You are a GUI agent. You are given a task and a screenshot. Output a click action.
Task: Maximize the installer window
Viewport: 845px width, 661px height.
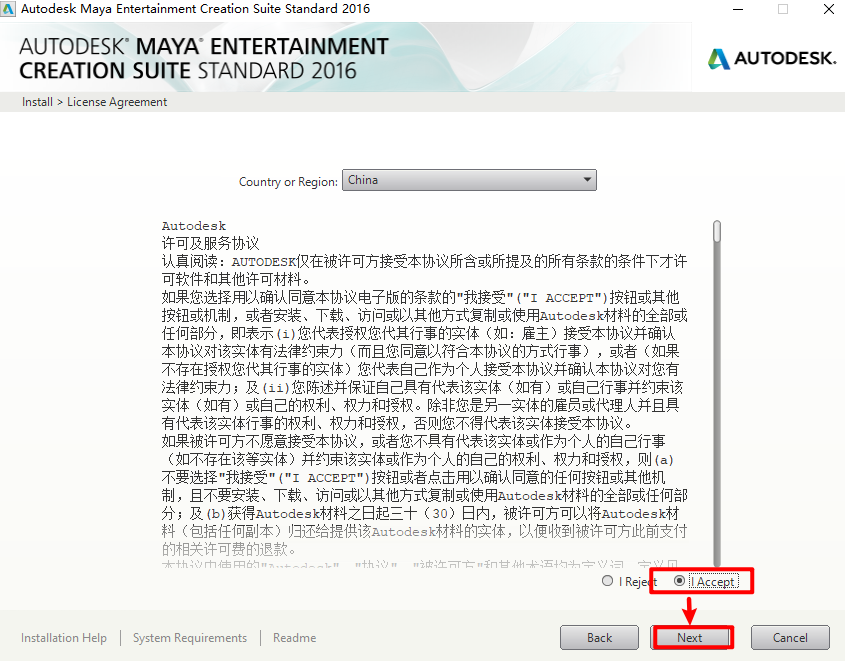tap(782, 9)
